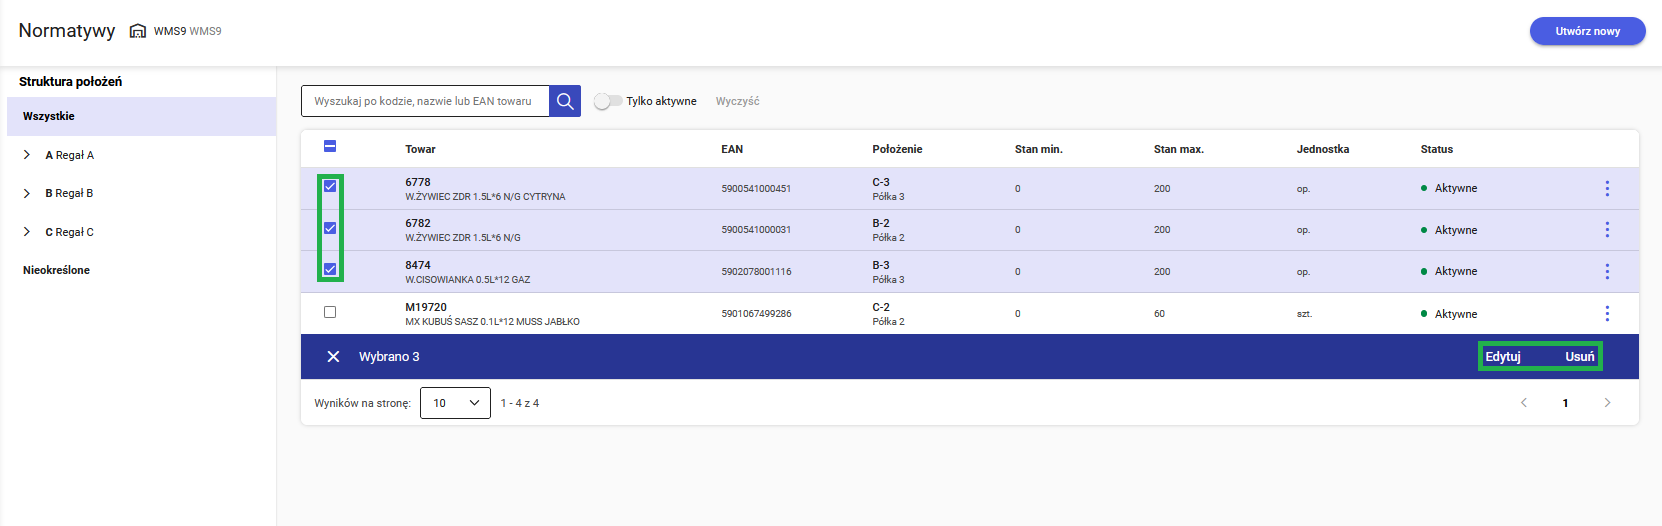Uncheck the checkbox for item 8474
1662x526 pixels.
330,269
